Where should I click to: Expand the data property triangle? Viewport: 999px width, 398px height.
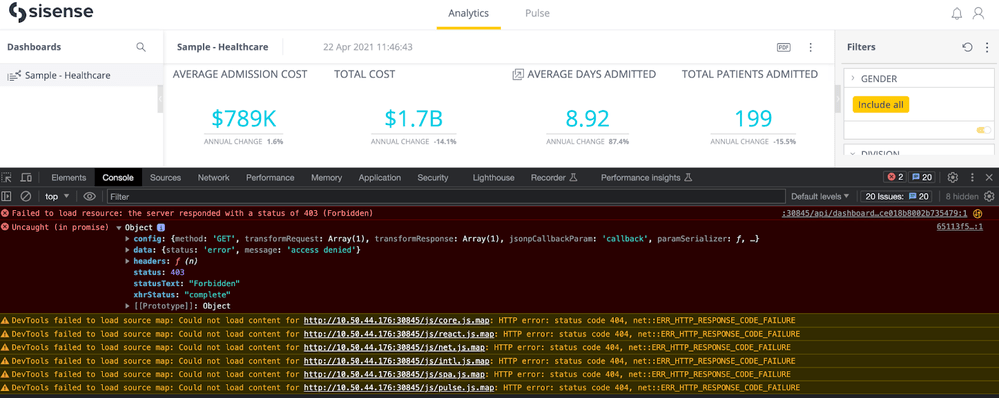tap(128, 250)
